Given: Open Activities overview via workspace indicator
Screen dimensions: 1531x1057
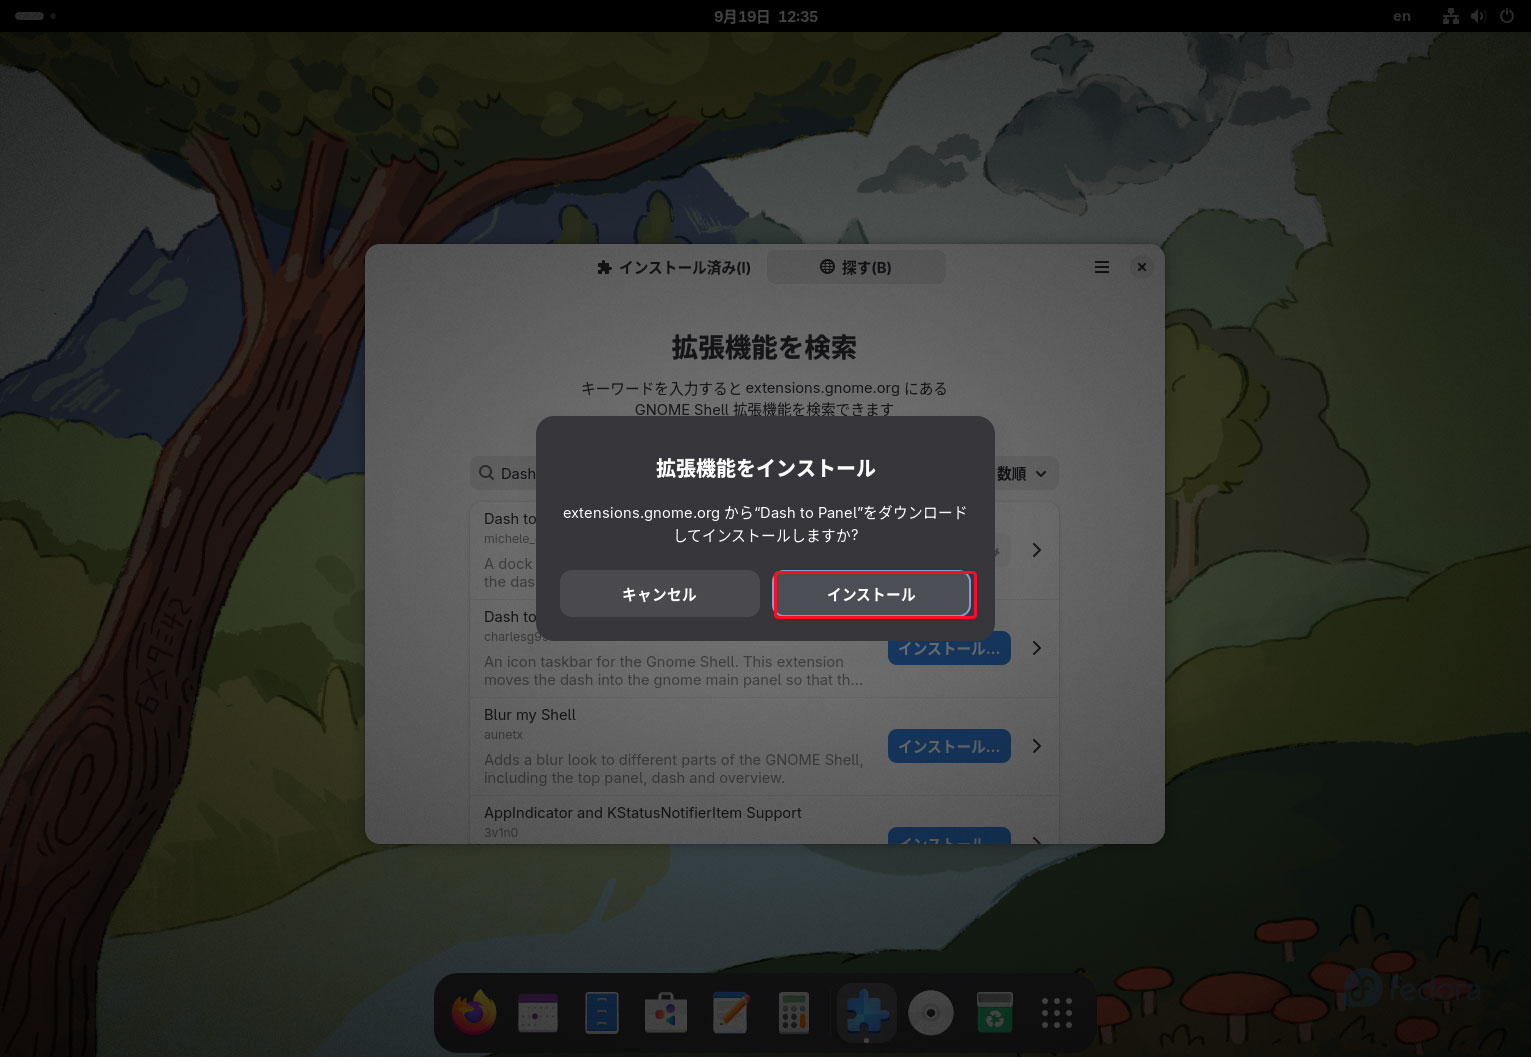Looking at the screenshot, I should [35, 16].
